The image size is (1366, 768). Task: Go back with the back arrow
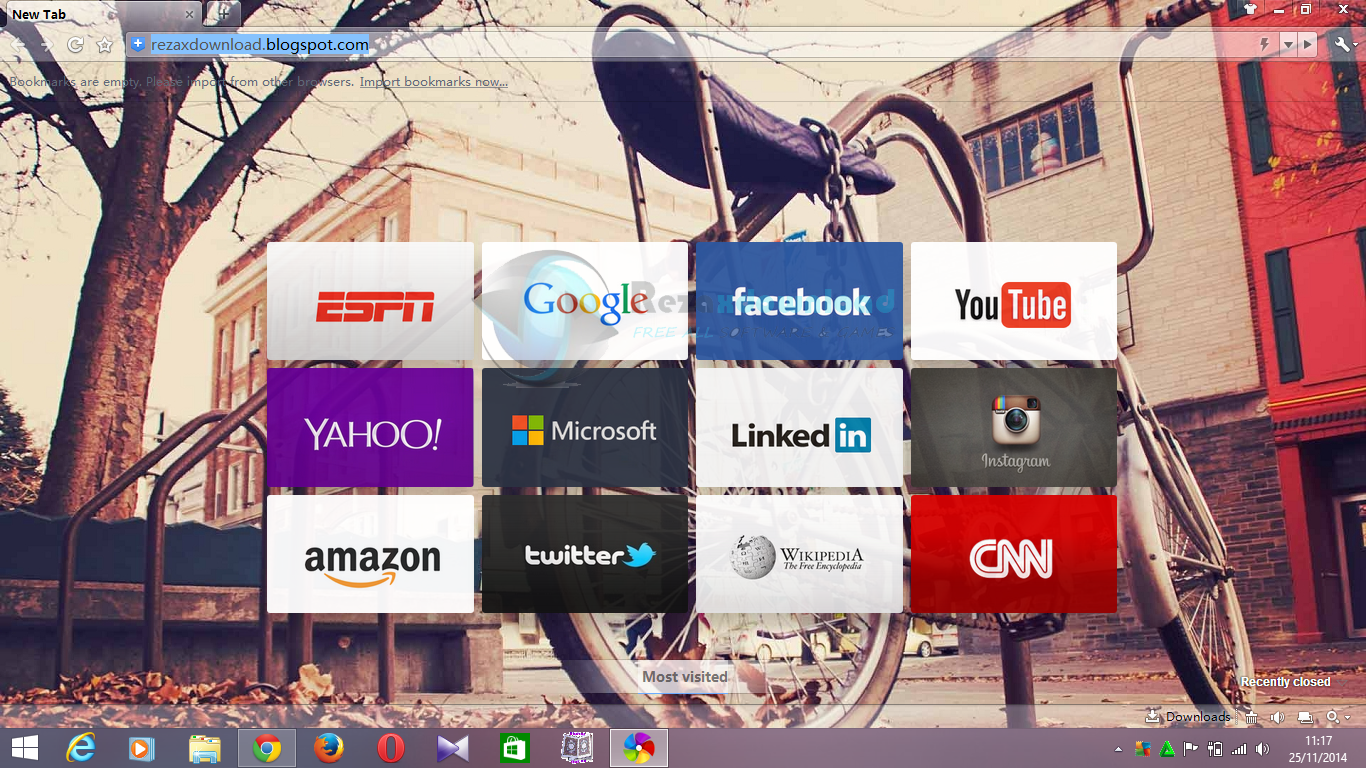coord(19,45)
